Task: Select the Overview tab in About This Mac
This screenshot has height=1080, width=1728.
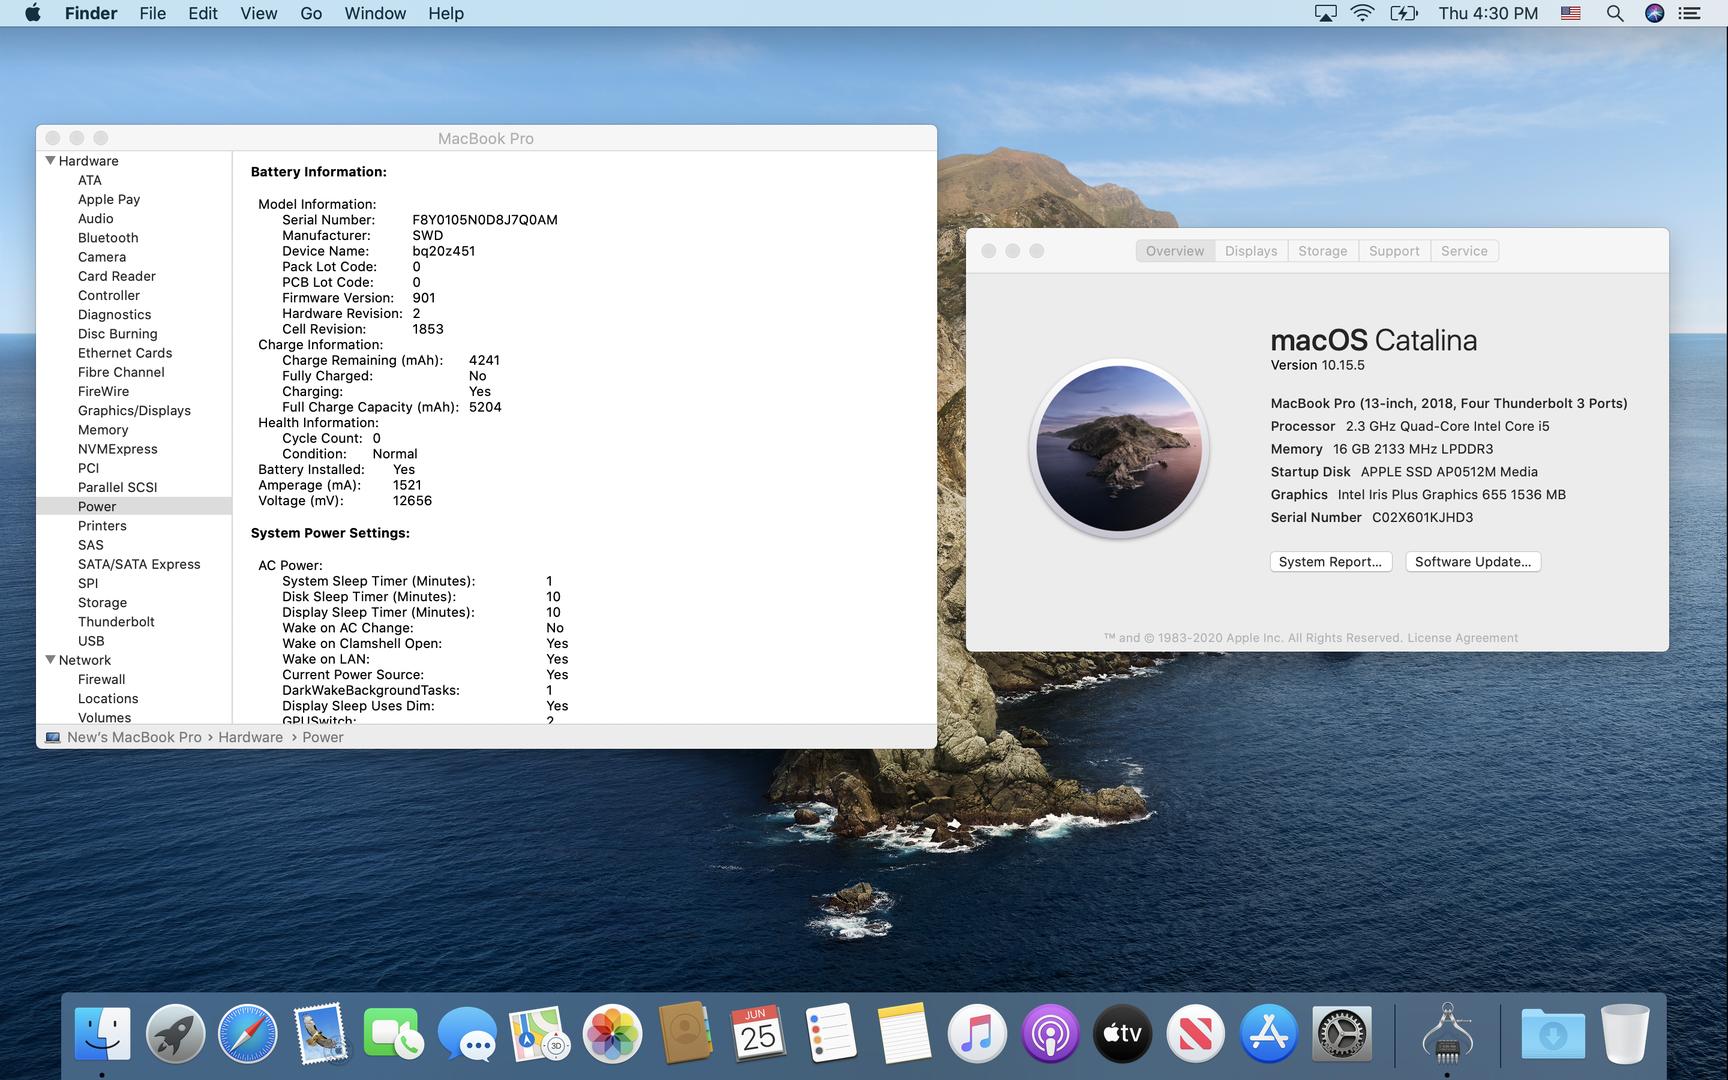Action: [x=1175, y=251]
